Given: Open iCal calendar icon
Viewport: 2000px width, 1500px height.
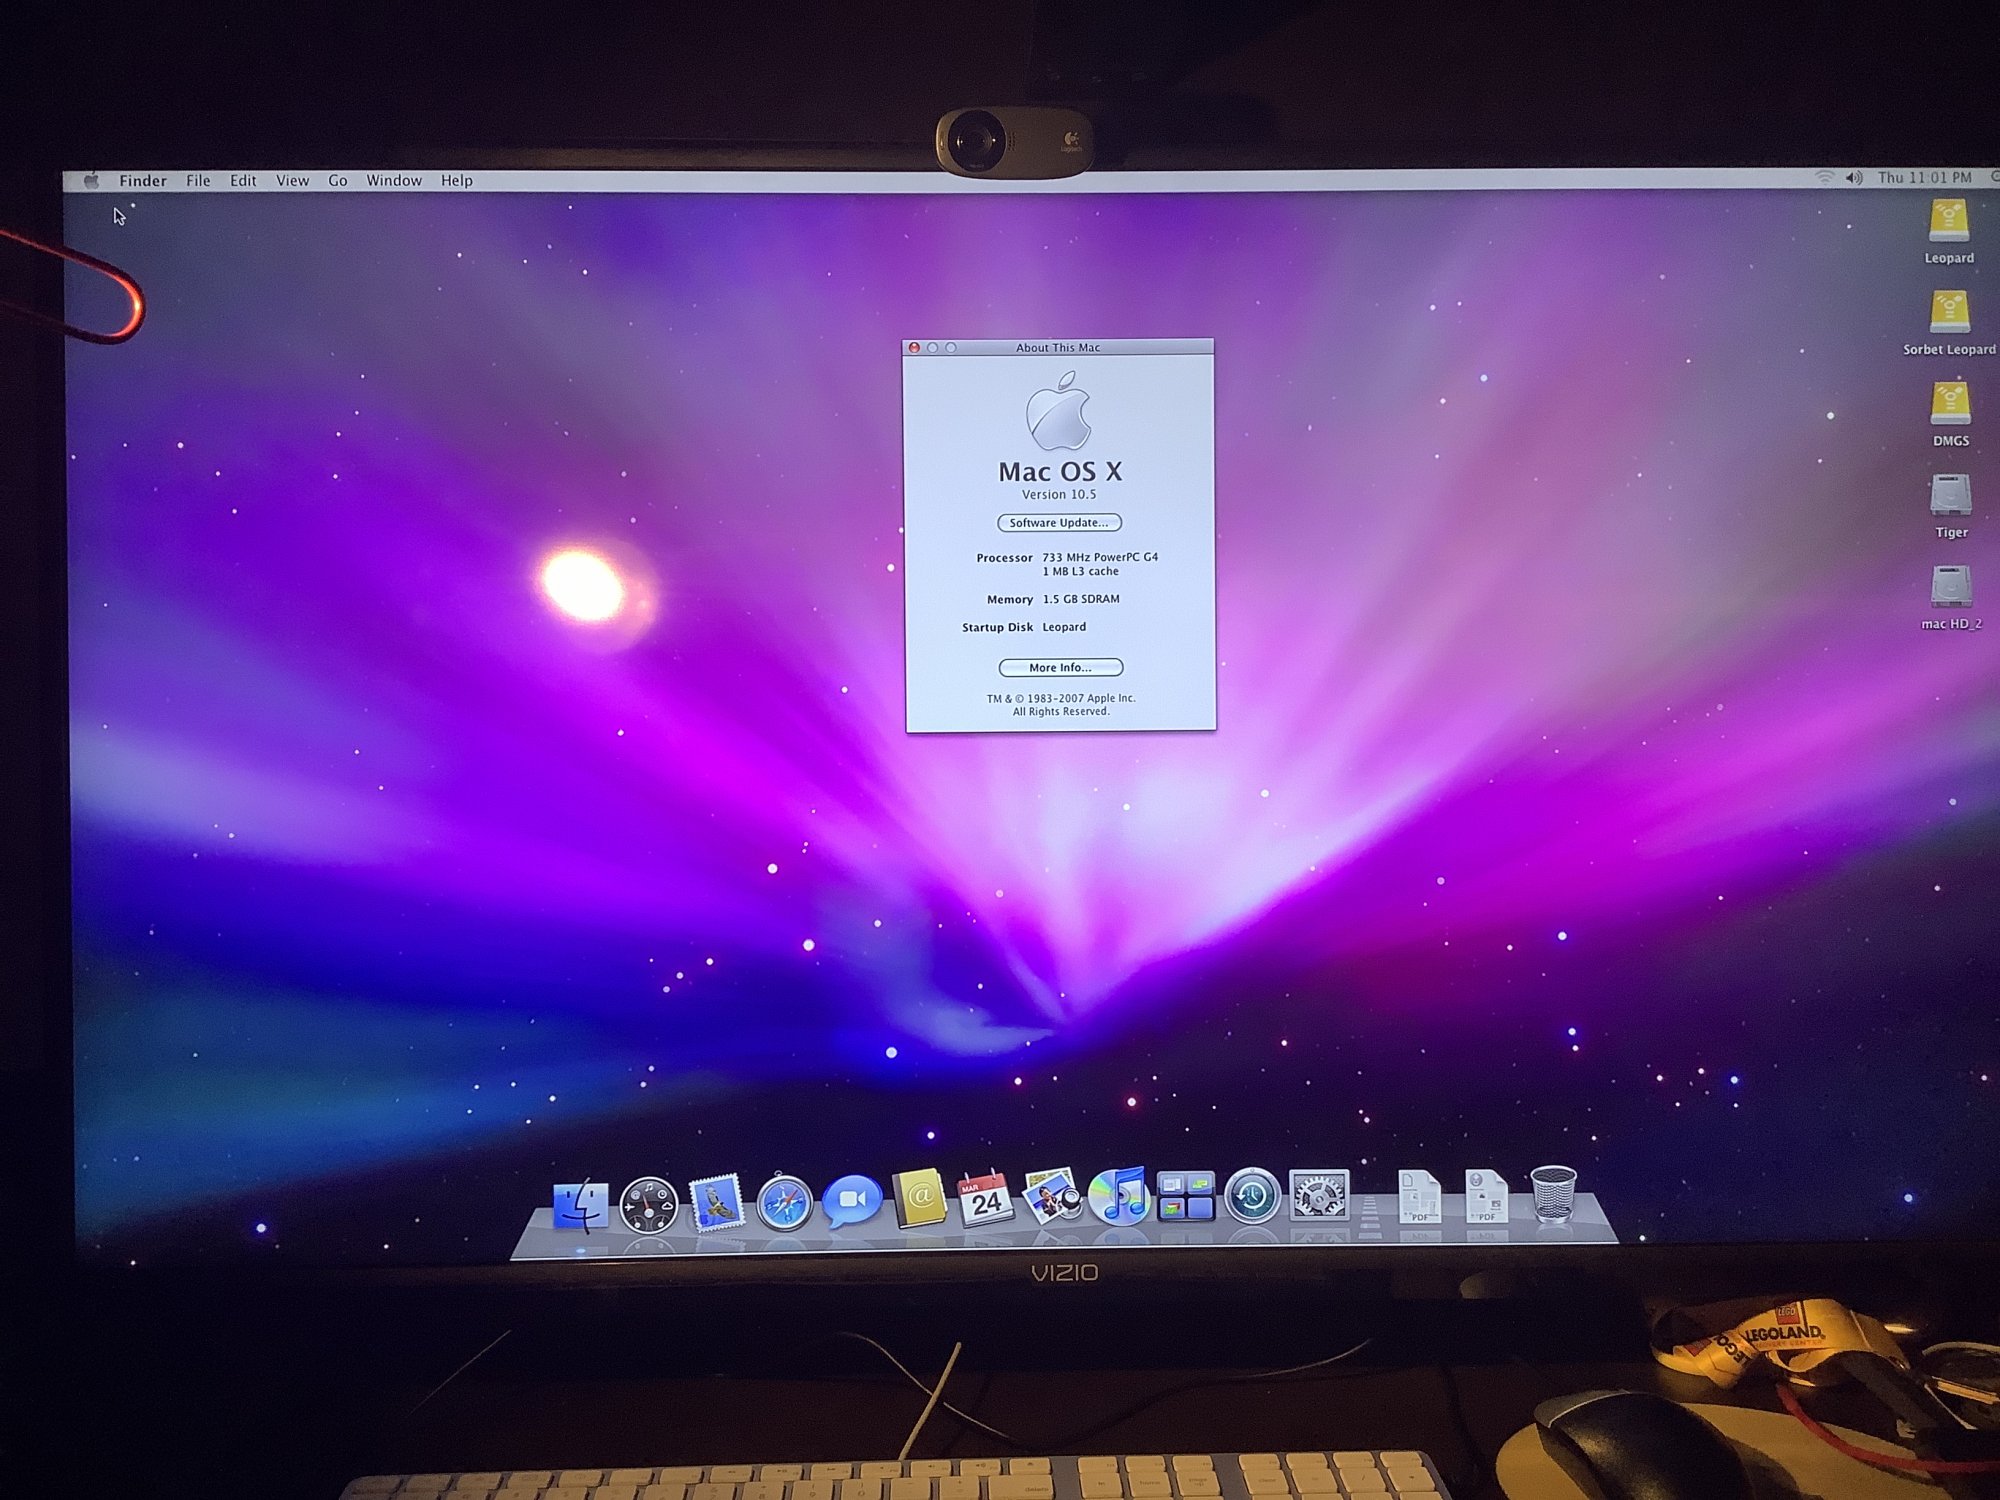Looking at the screenshot, I should click(x=985, y=1199).
